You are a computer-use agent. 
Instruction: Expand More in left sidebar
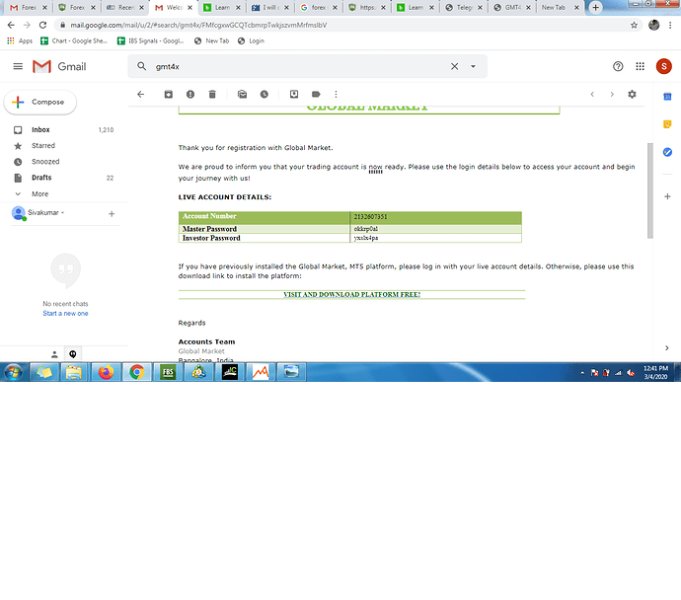click(40, 194)
